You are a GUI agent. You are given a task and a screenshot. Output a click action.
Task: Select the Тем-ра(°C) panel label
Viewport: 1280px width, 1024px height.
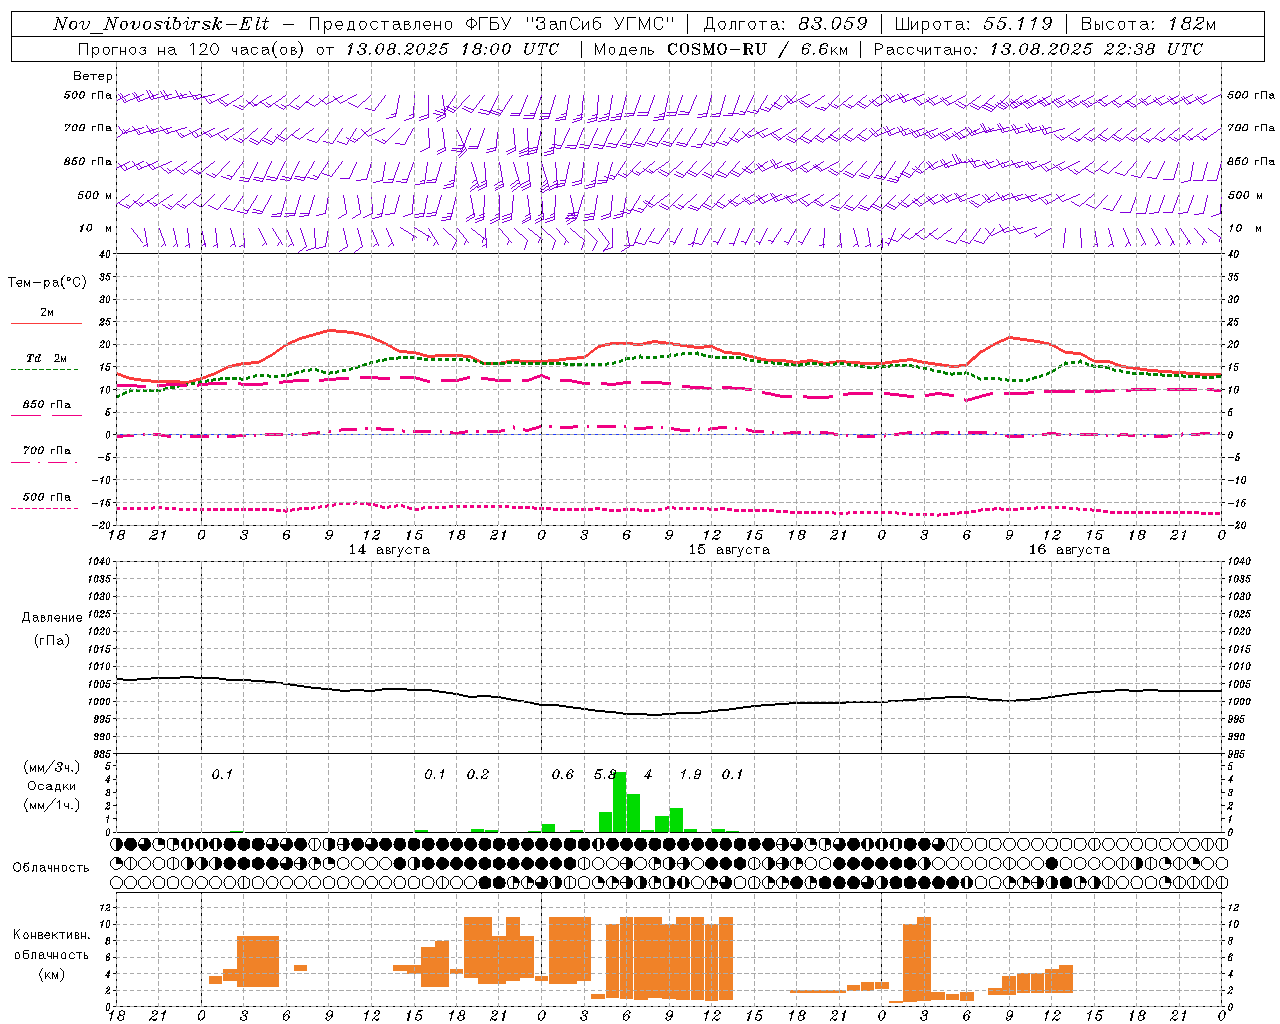point(47,283)
